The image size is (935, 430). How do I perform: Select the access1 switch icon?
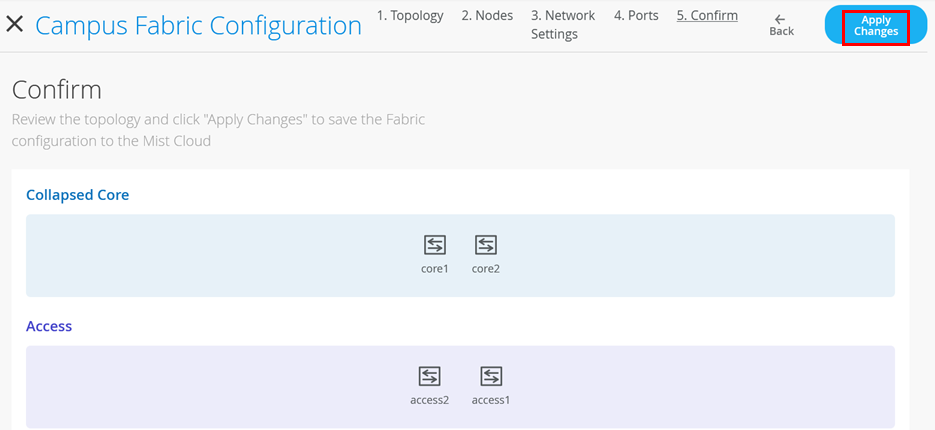tap(491, 376)
